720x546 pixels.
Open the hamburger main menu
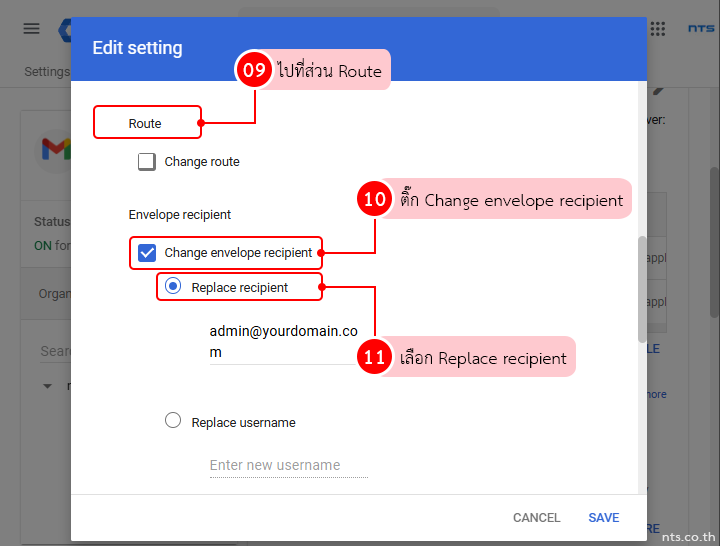[x=31, y=28]
